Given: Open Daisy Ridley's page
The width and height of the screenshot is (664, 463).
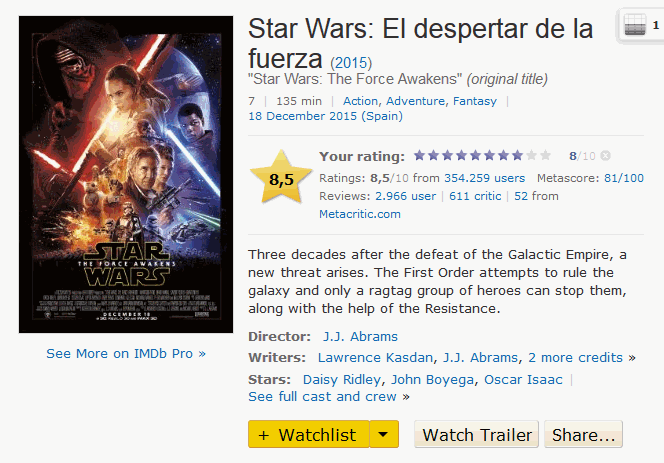Looking at the screenshot, I should coord(342,379).
